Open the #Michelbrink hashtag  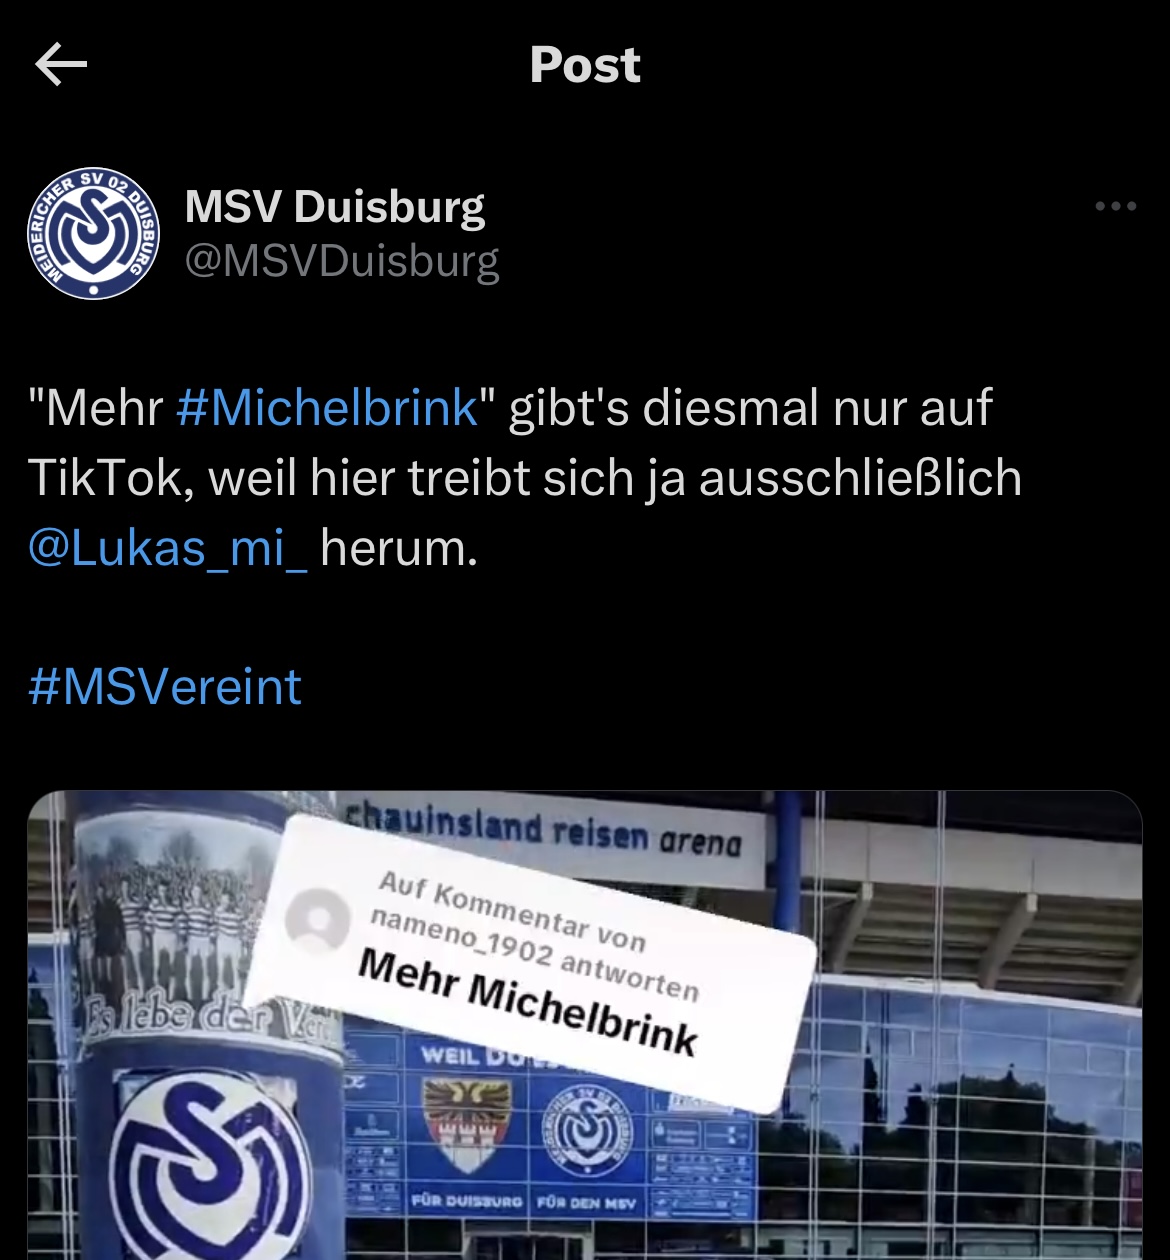[x=328, y=408]
